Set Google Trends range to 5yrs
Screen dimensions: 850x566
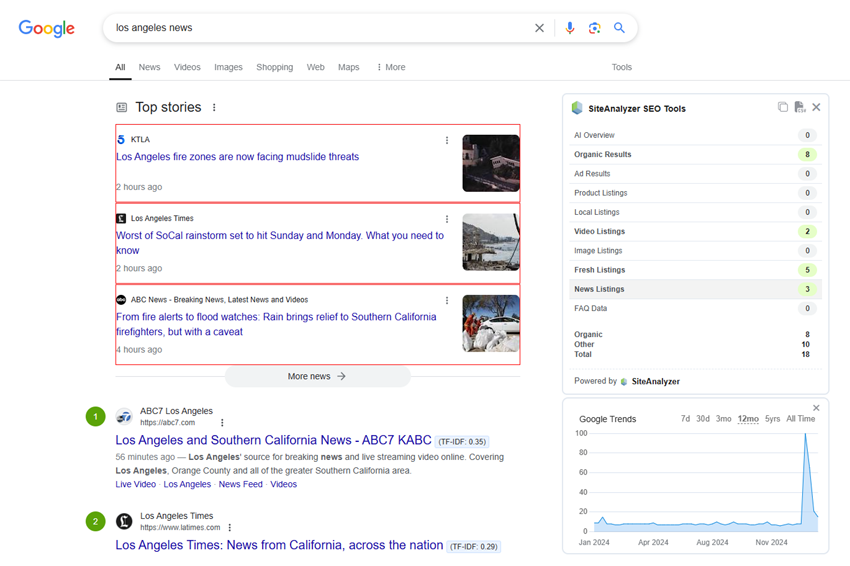coord(772,419)
